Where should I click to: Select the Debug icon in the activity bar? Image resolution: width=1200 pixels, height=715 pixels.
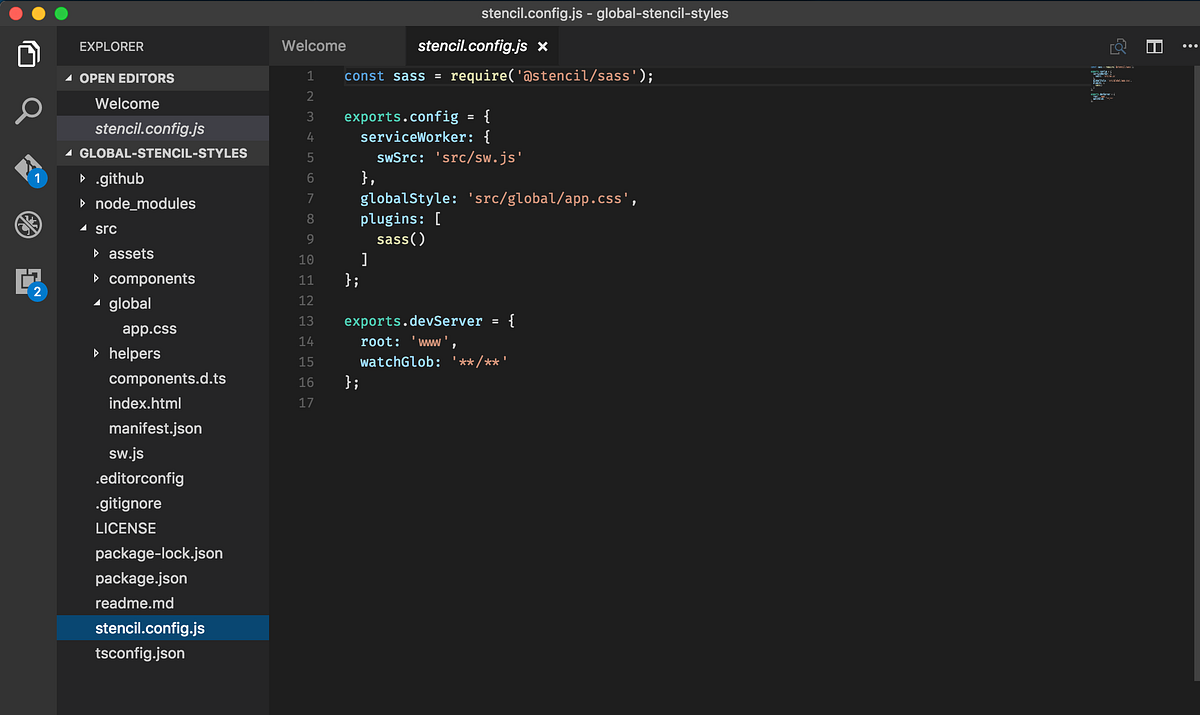pyautogui.click(x=28, y=225)
